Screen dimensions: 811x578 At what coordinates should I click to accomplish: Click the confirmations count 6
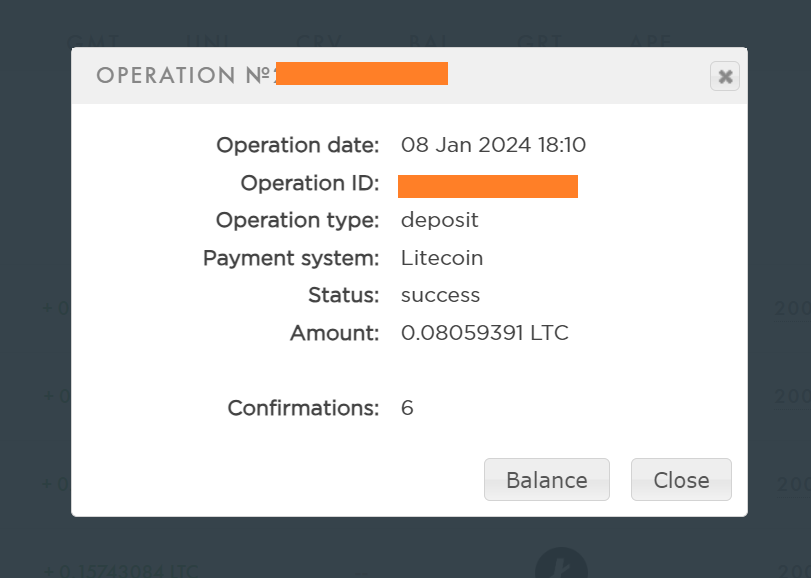407,408
